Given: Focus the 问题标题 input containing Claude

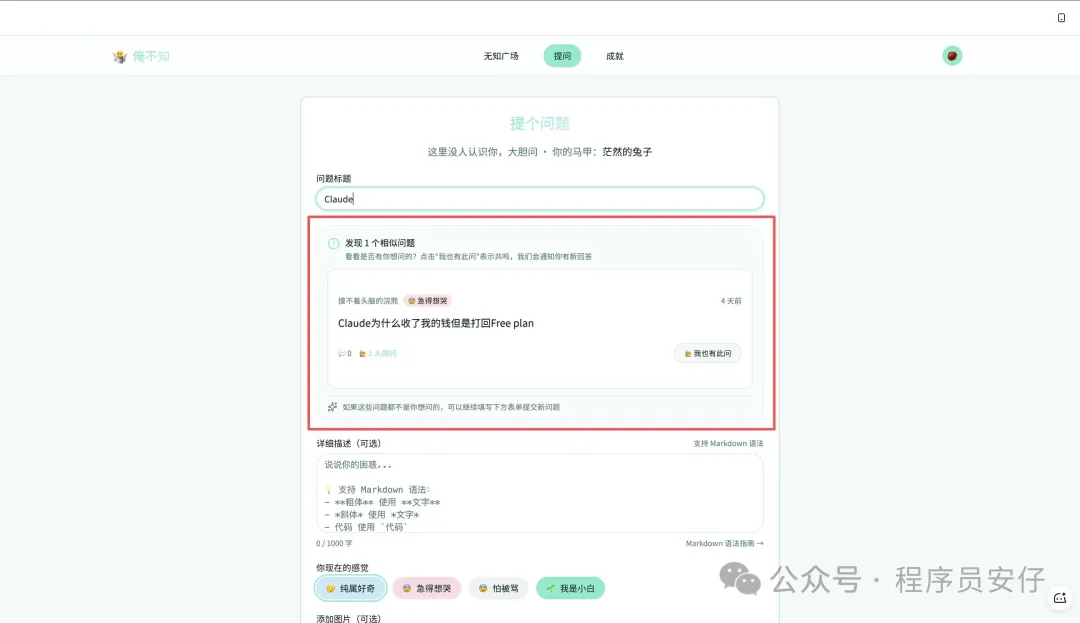Looking at the screenshot, I should click(x=540, y=199).
